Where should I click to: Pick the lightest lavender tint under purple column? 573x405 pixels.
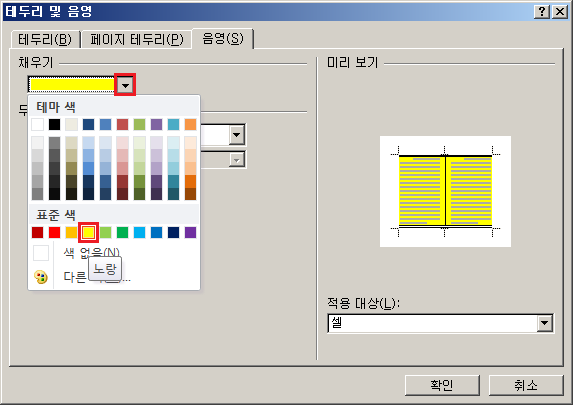coord(156,143)
